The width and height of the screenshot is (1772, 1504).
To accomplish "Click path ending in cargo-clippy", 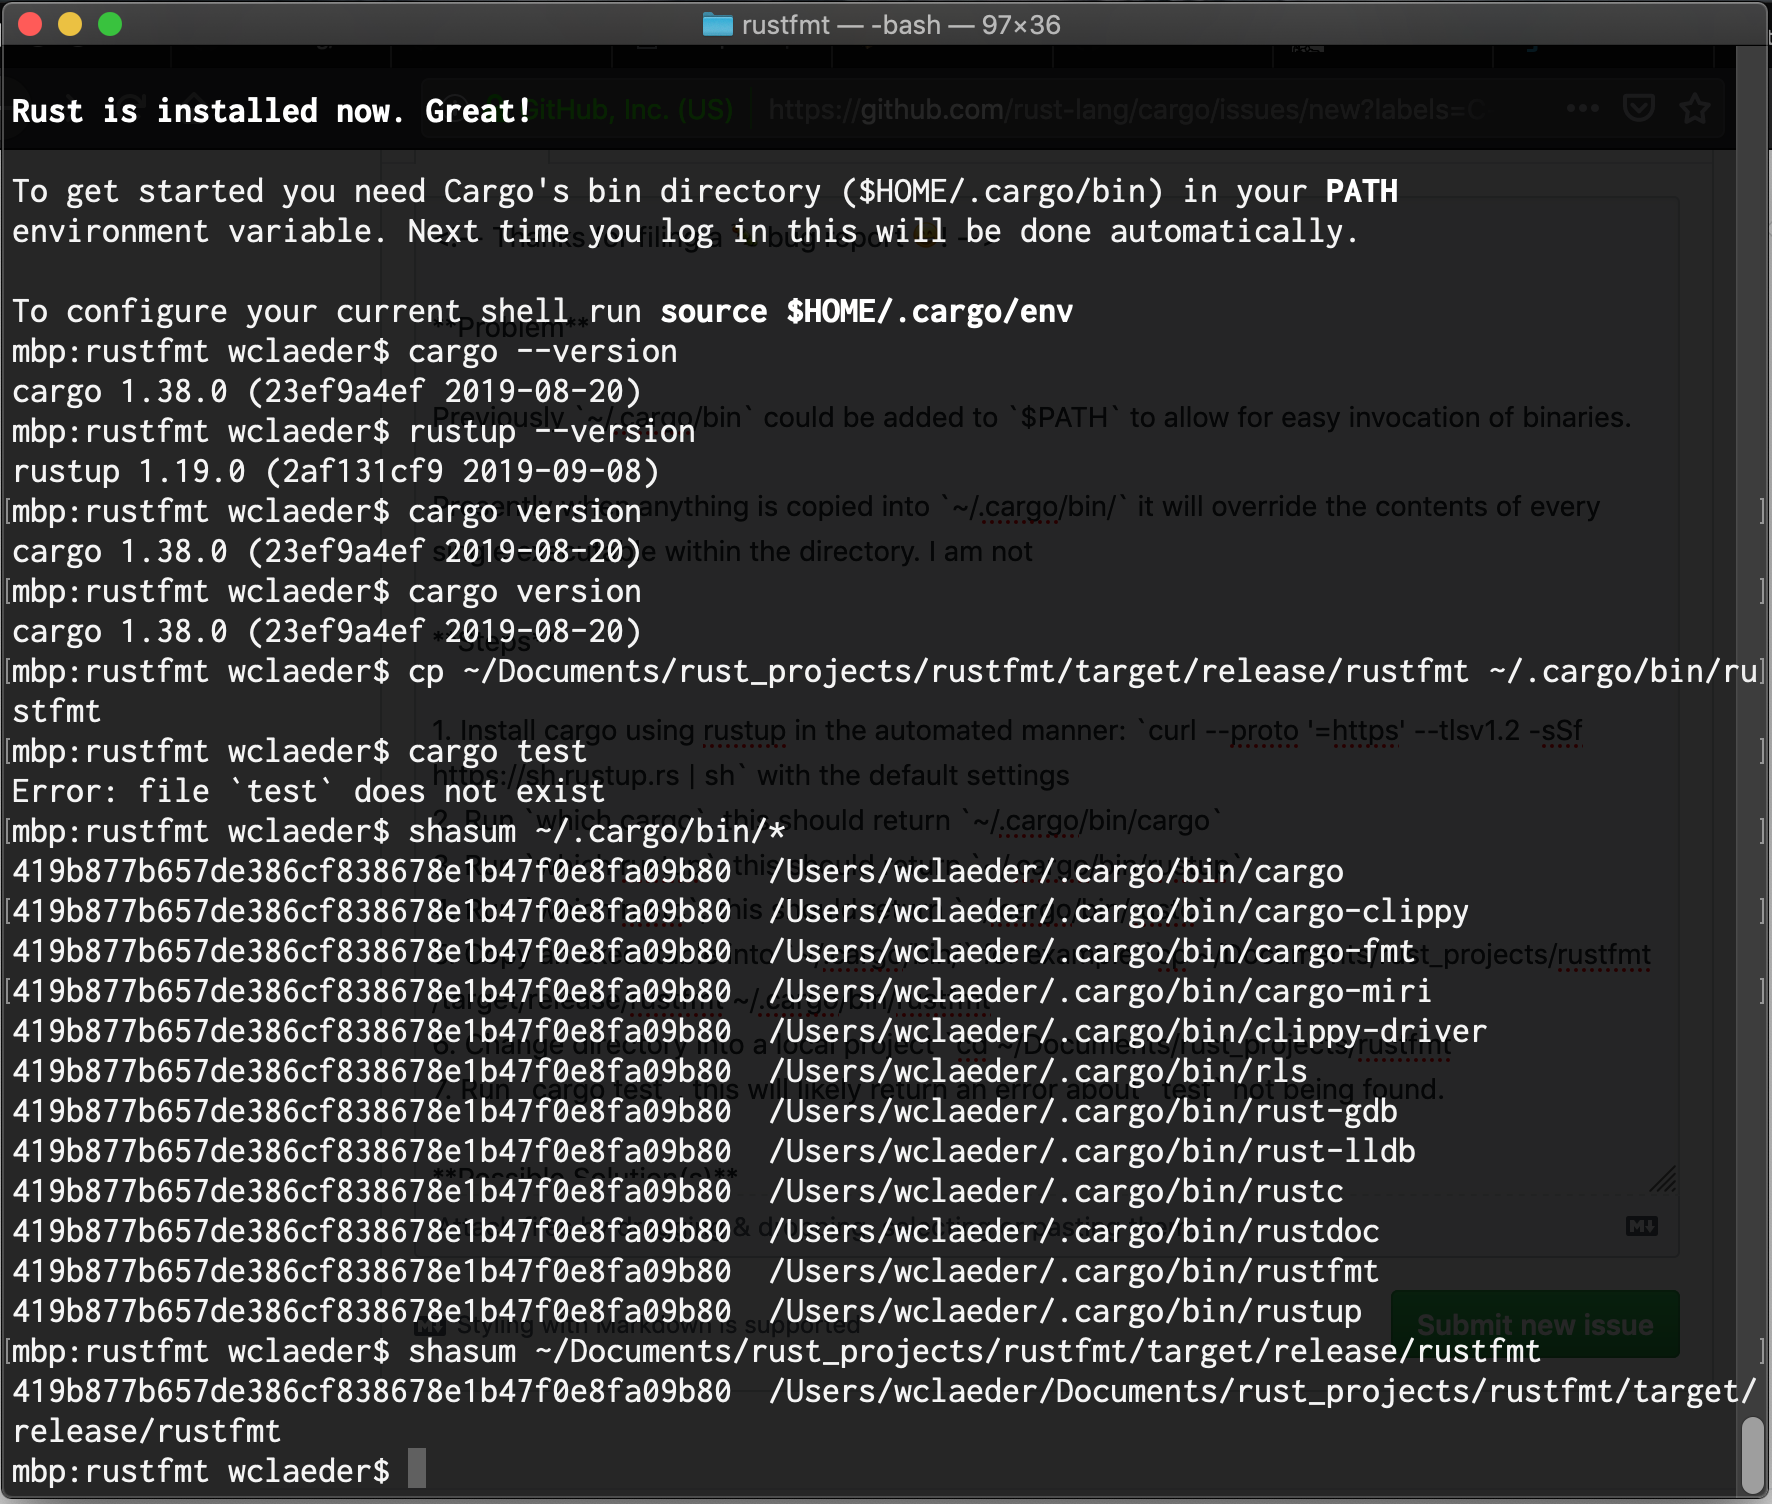I will [x=1119, y=912].
